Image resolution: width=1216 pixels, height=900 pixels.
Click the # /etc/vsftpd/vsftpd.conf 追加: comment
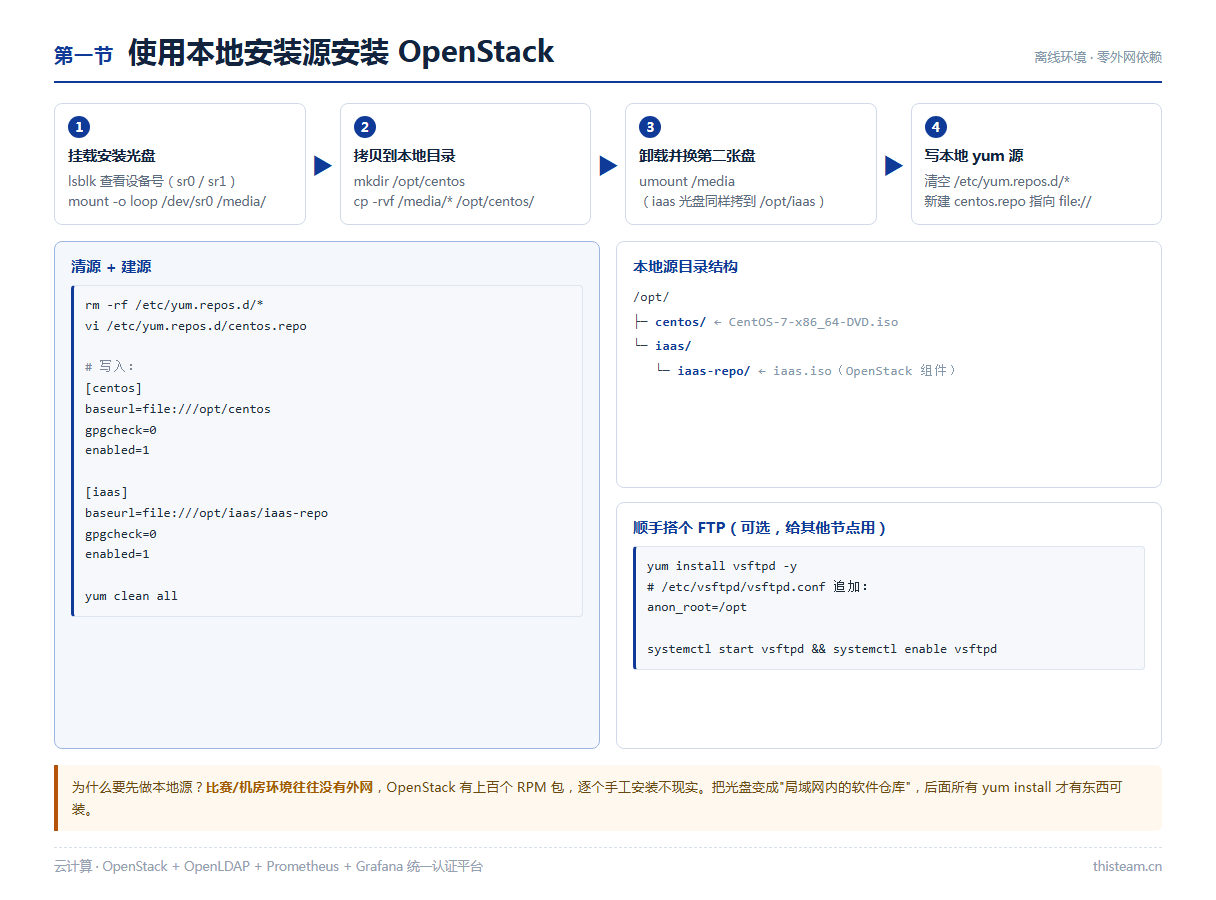pyautogui.click(x=758, y=587)
